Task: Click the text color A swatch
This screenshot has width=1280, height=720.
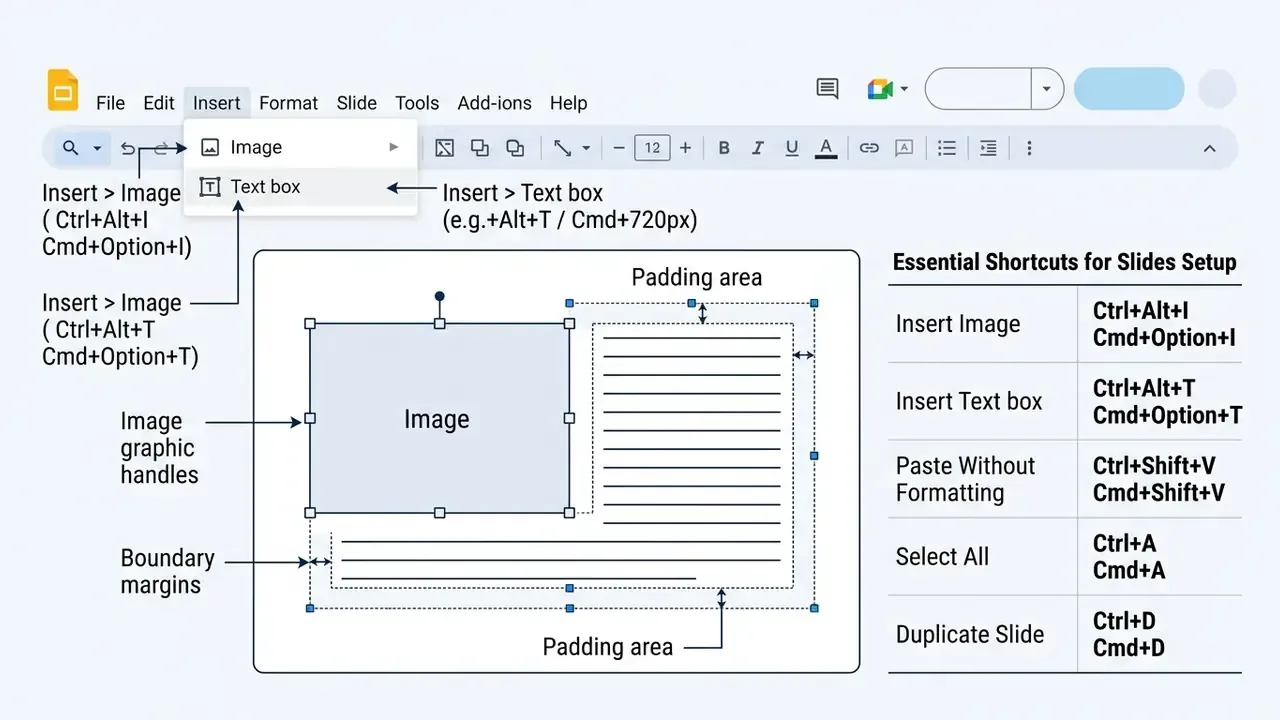Action: tap(826, 148)
